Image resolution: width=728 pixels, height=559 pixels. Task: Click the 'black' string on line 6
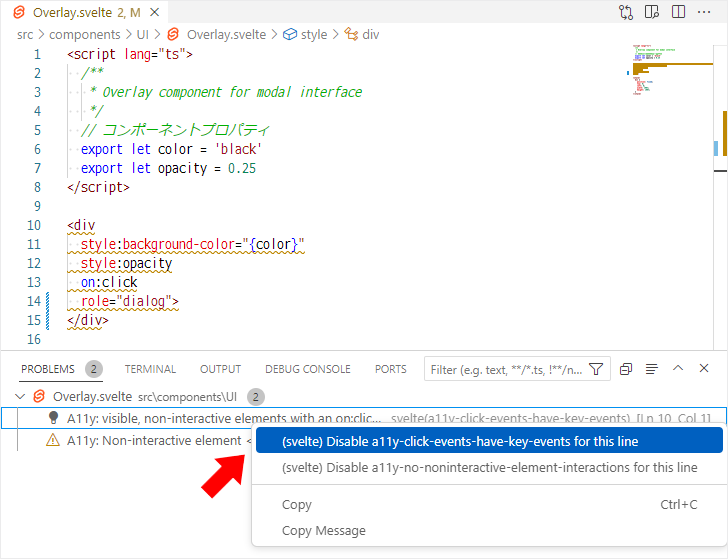[238, 149]
